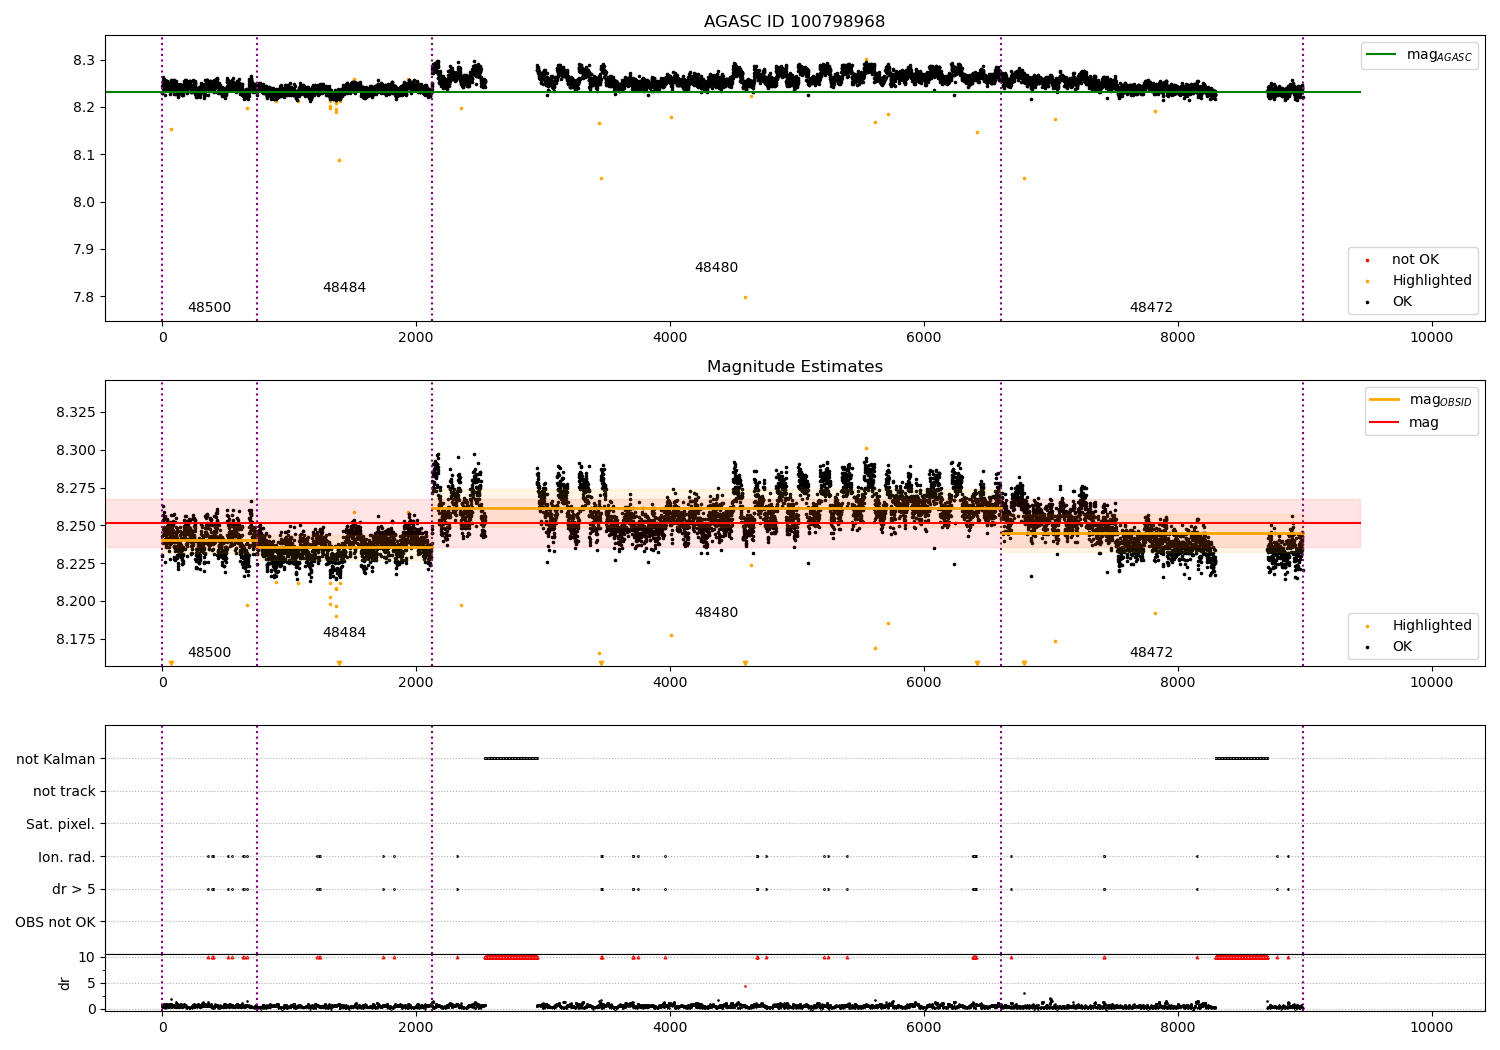Click the "48484" label in the AGASC ID plot
This screenshot has width=1500, height=1050.
click(344, 288)
